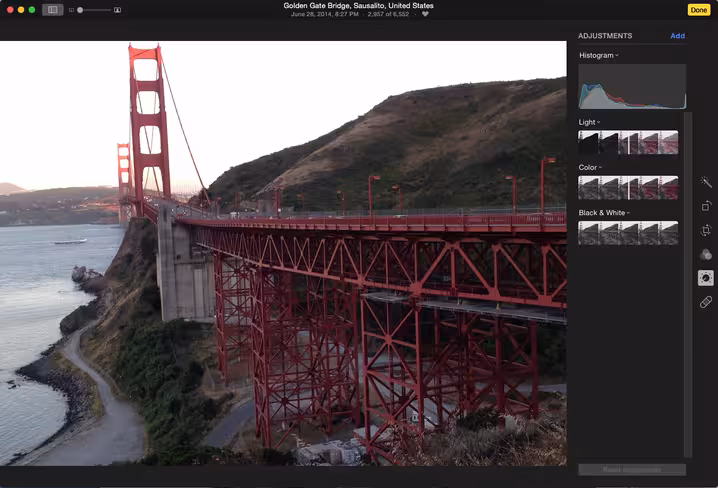Toggle the split view sidebar button
718x488 pixels.
[x=53, y=10]
